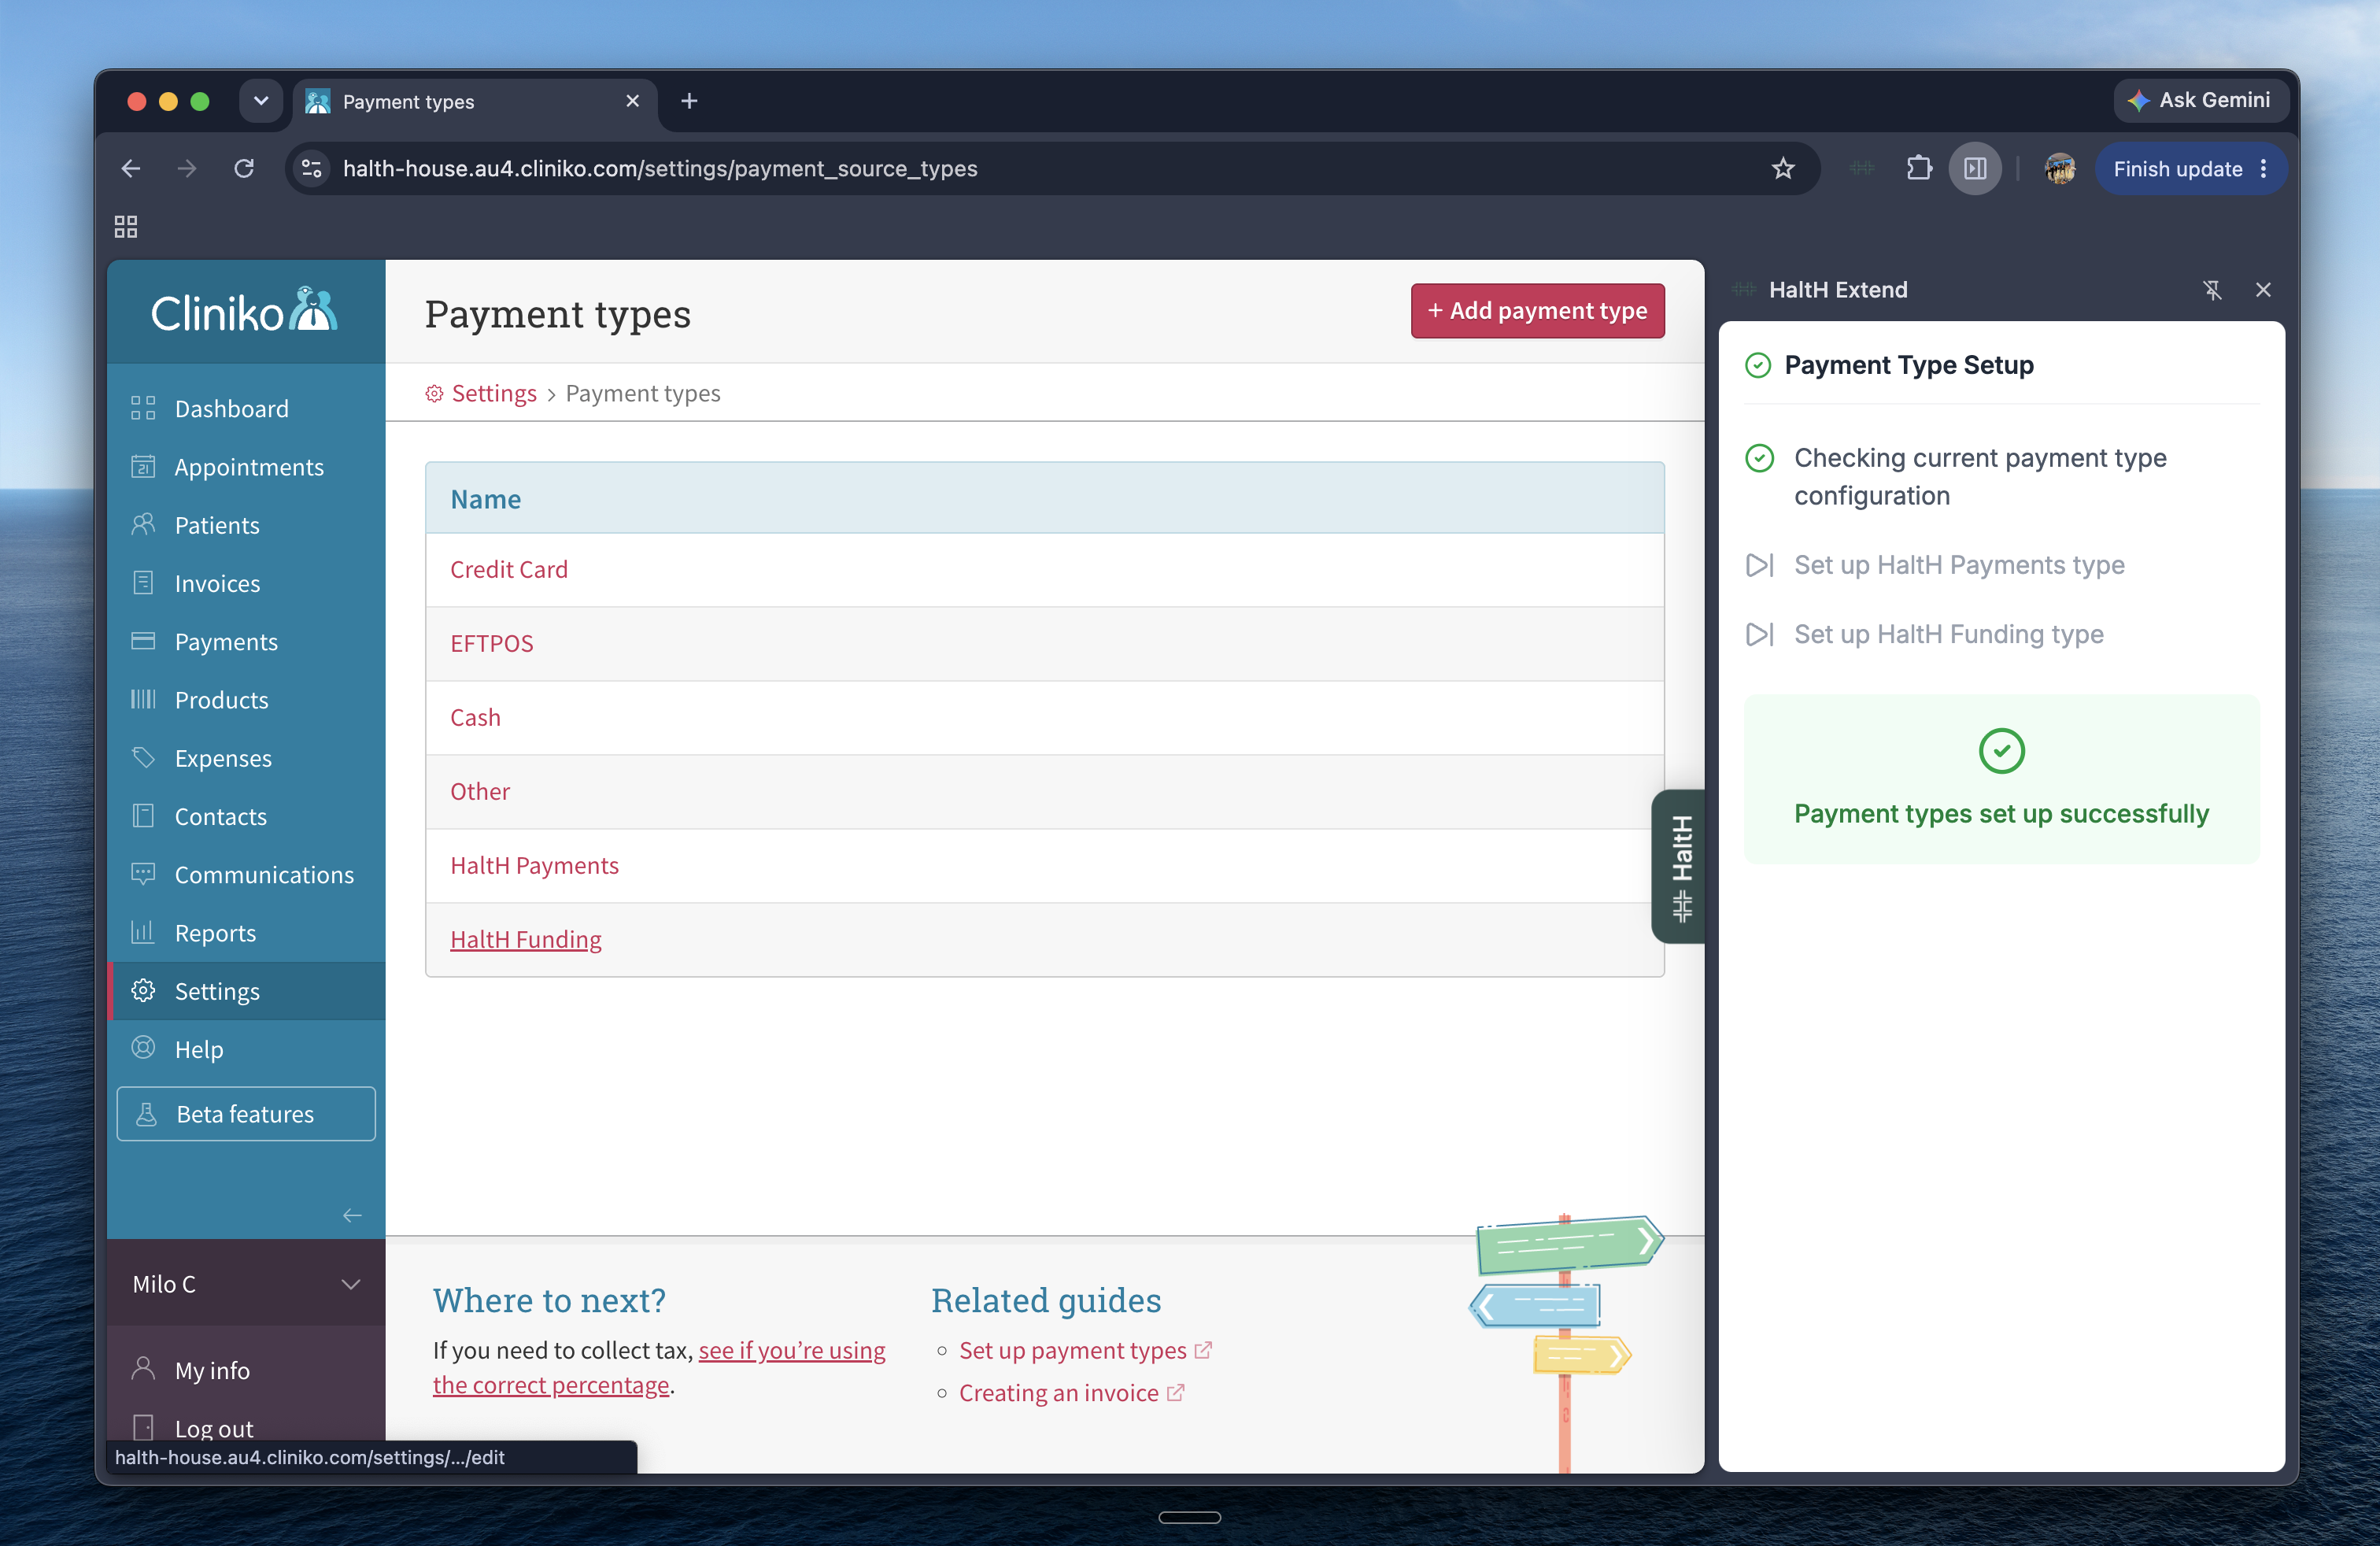Expand the Milo C user menu

click(246, 1283)
